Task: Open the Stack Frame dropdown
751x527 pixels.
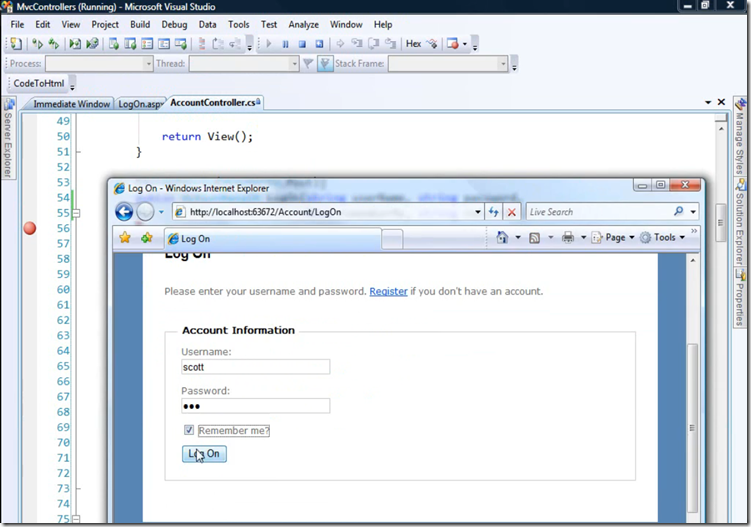Action: pos(502,63)
